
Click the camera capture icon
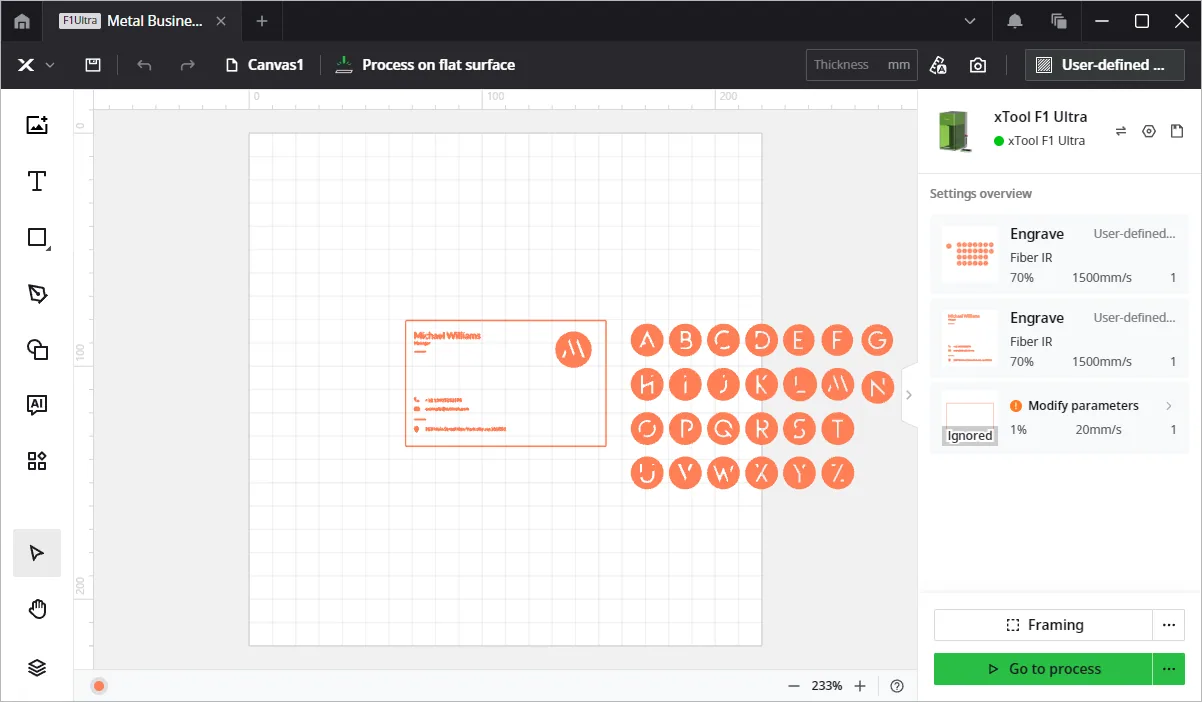pos(978,65)
